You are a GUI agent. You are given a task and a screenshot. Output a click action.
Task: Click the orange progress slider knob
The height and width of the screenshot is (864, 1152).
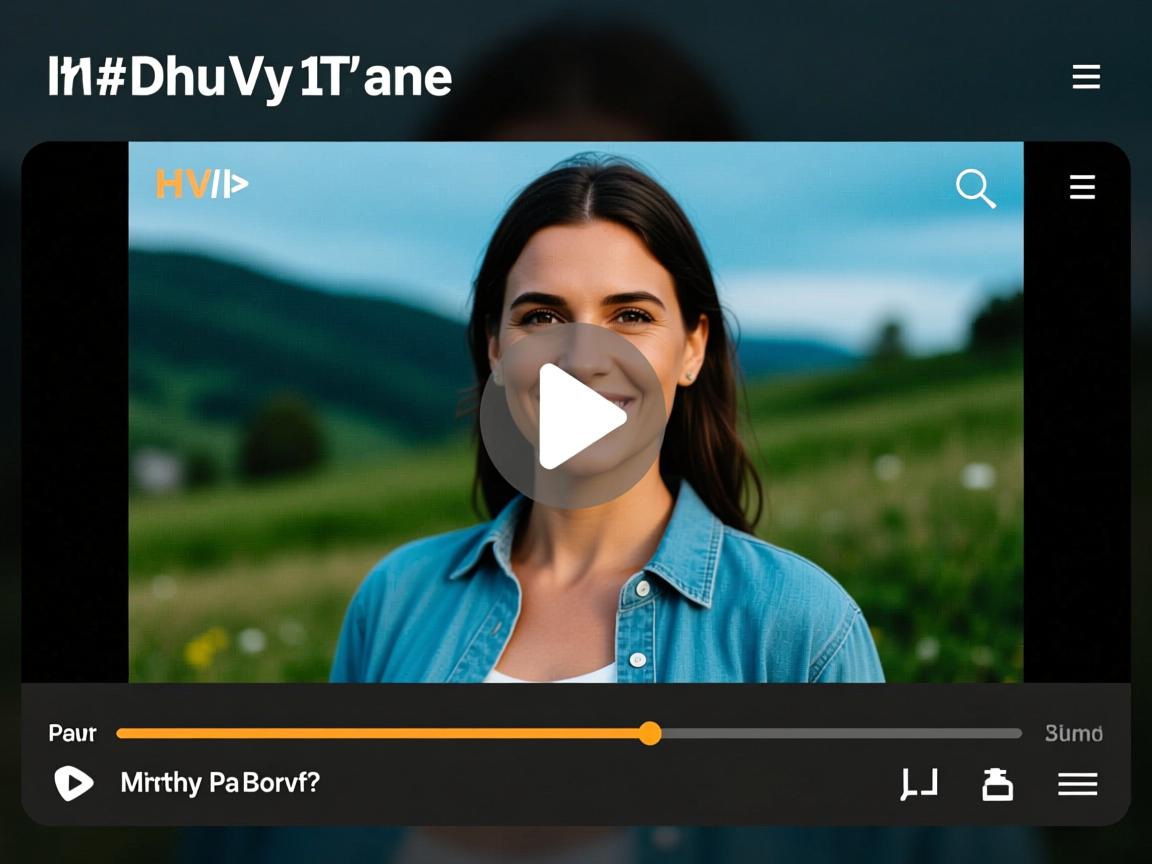649,733
